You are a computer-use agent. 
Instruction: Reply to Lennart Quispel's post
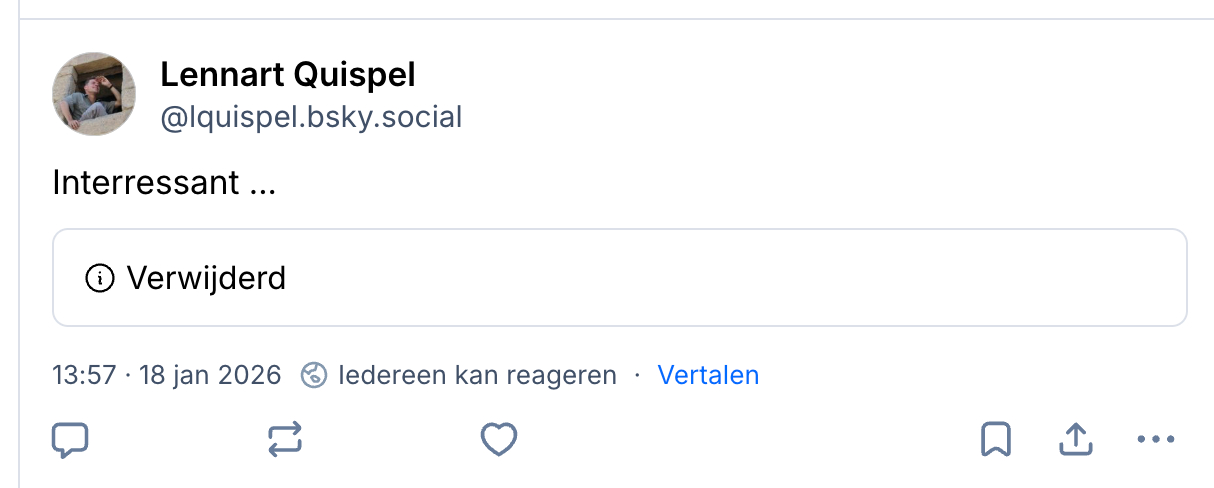(x=70, y=439)
